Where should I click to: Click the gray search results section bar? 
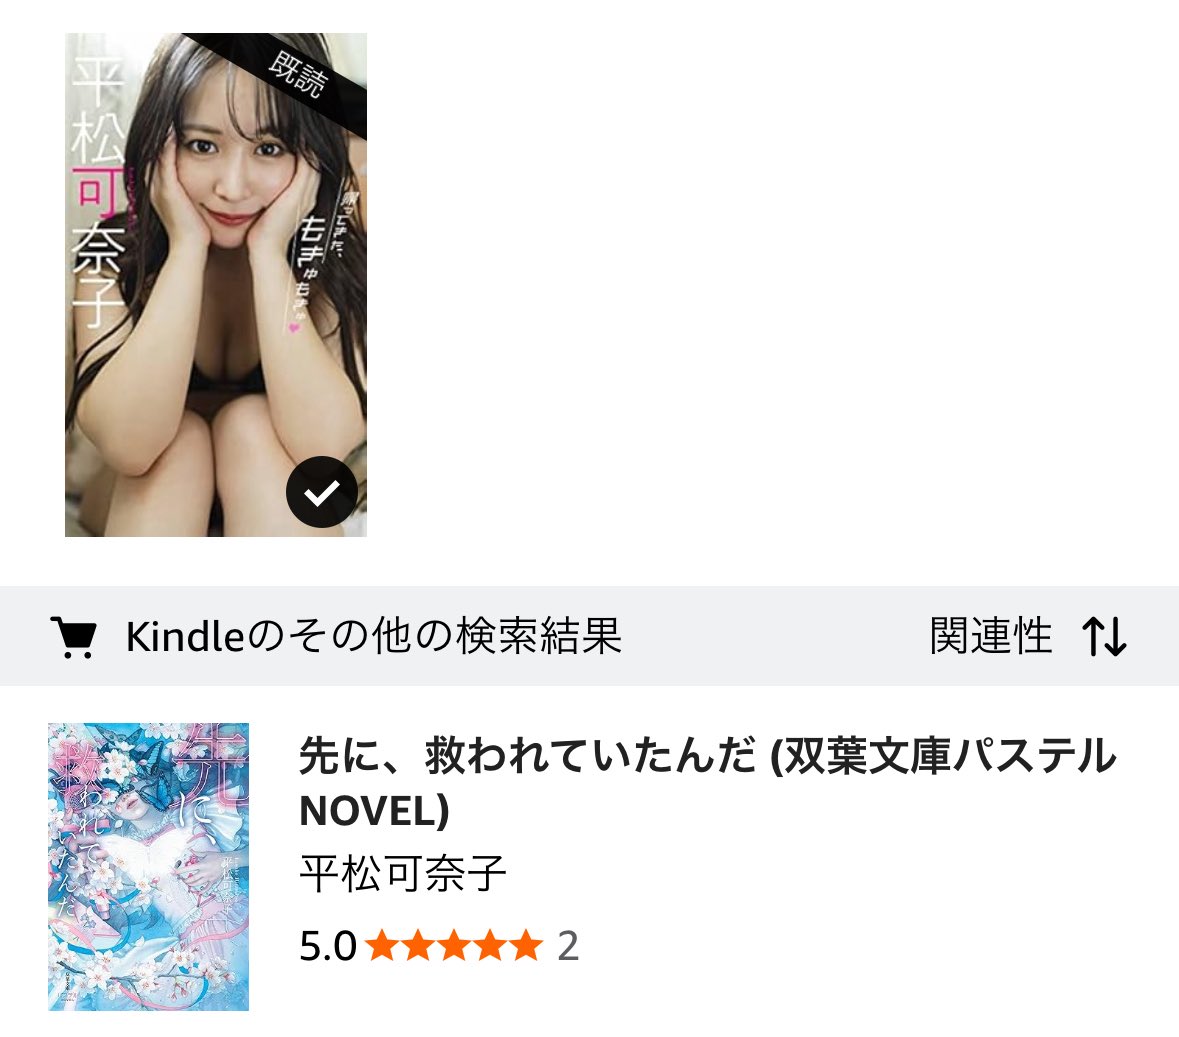590,636
